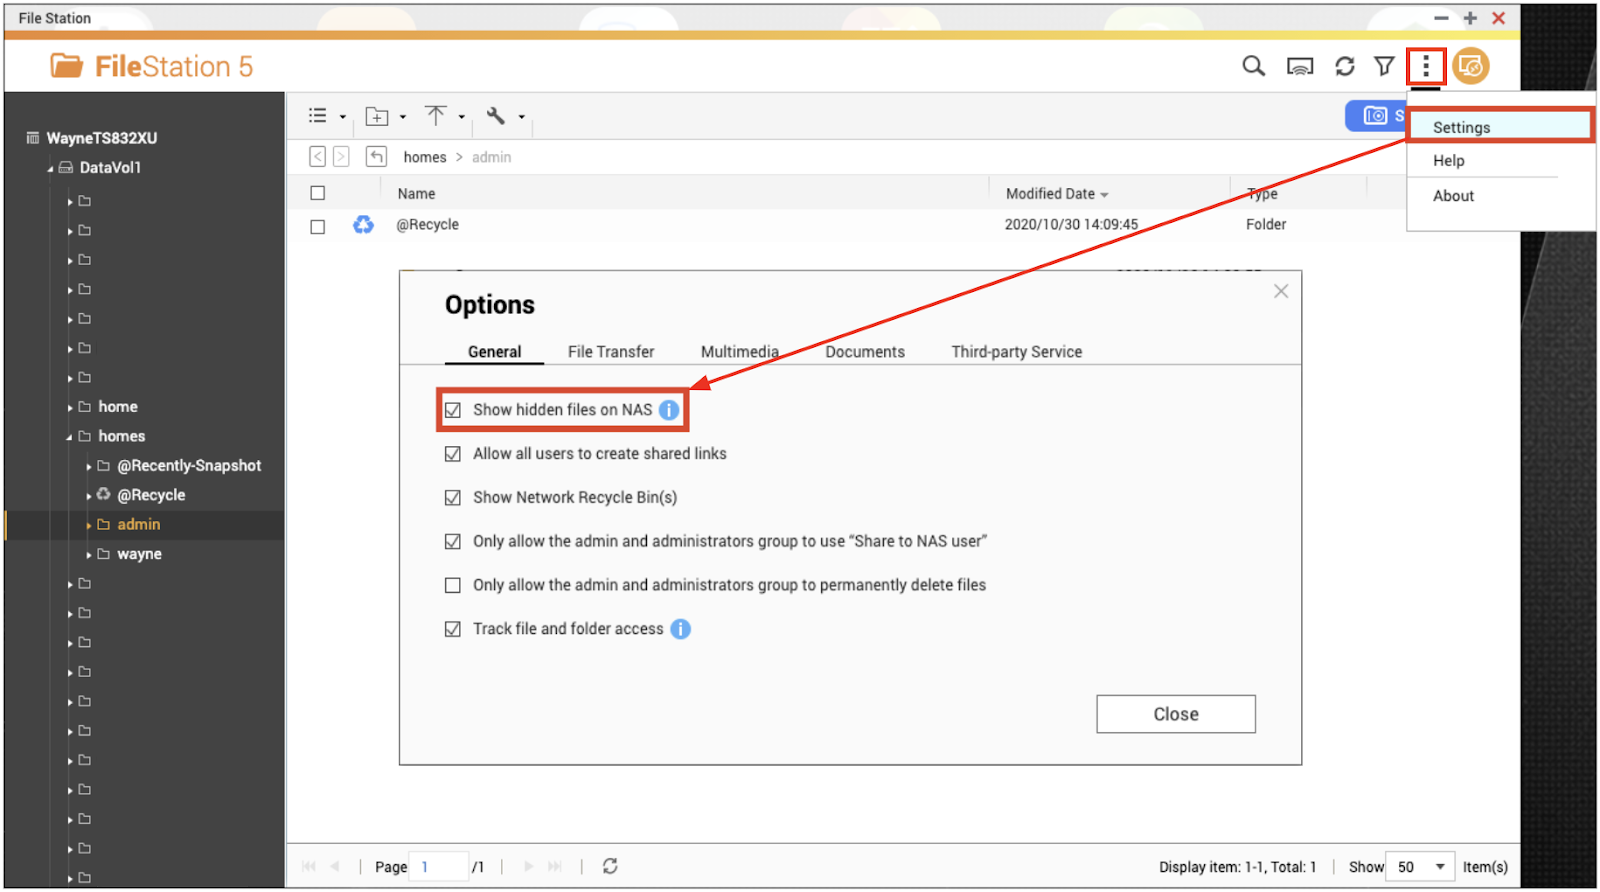Click WayneTS832XU NAS icon in the tree
The width and height of the screenshot is (1600, 892).
tap(33, 138)
